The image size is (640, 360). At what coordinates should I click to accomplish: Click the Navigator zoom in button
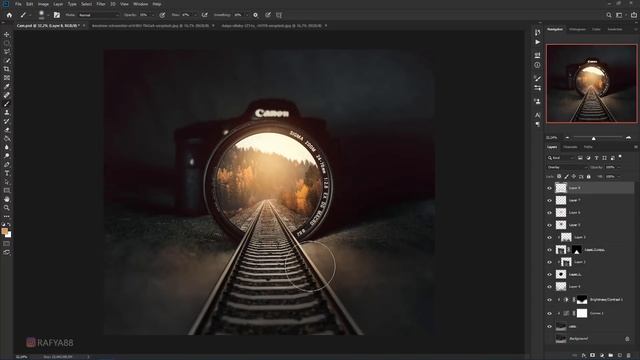click(x=629, y=138)
